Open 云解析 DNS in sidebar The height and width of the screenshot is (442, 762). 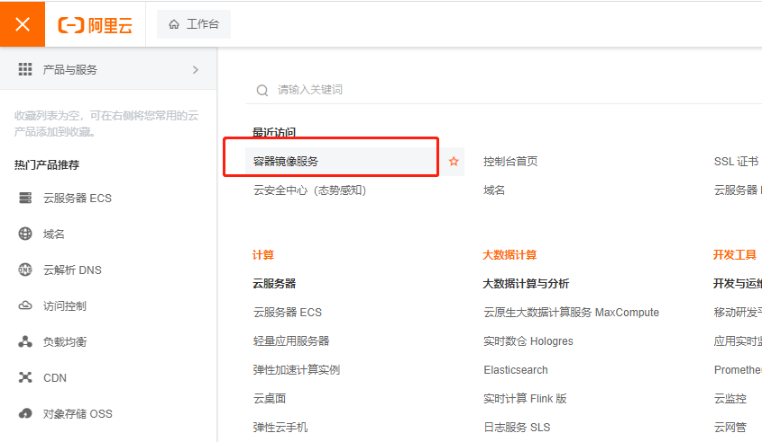click(x=72, y=270)
